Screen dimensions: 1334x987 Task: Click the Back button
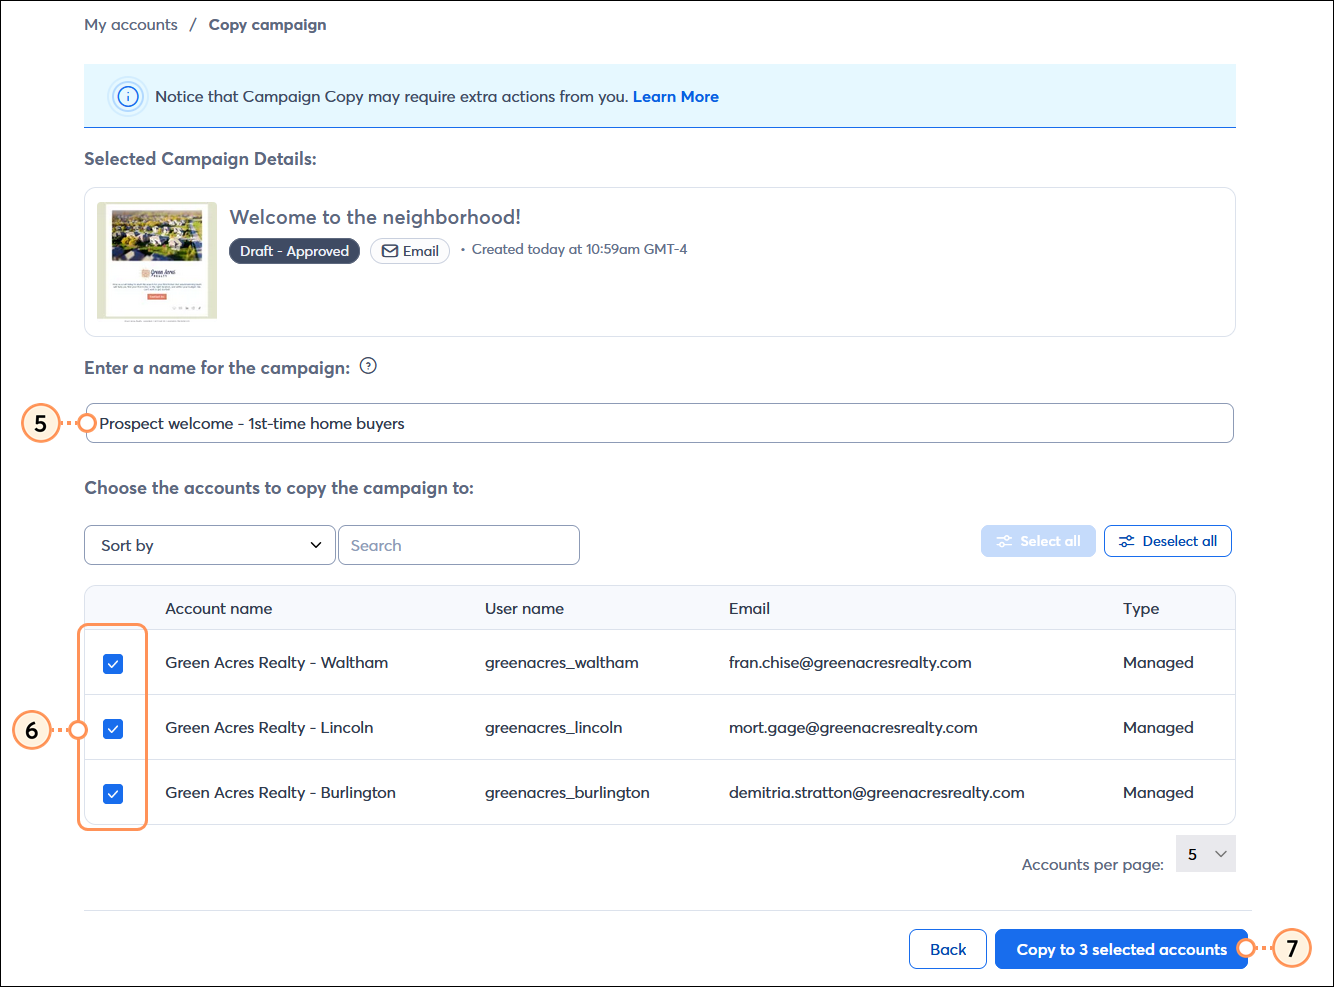(x=947, y=949)
